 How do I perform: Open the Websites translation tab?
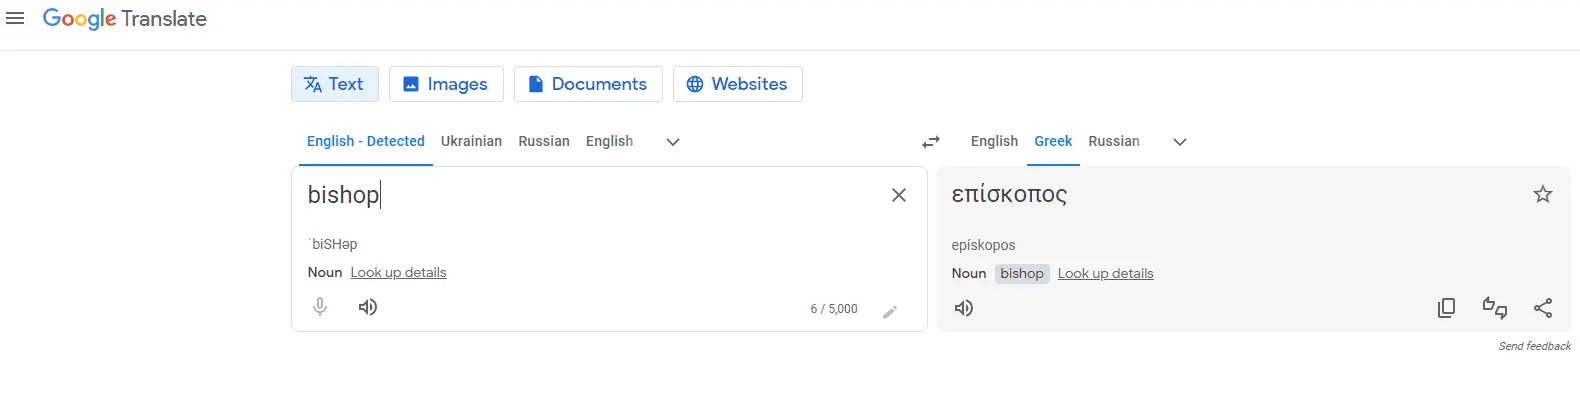(x=738, y=84)
